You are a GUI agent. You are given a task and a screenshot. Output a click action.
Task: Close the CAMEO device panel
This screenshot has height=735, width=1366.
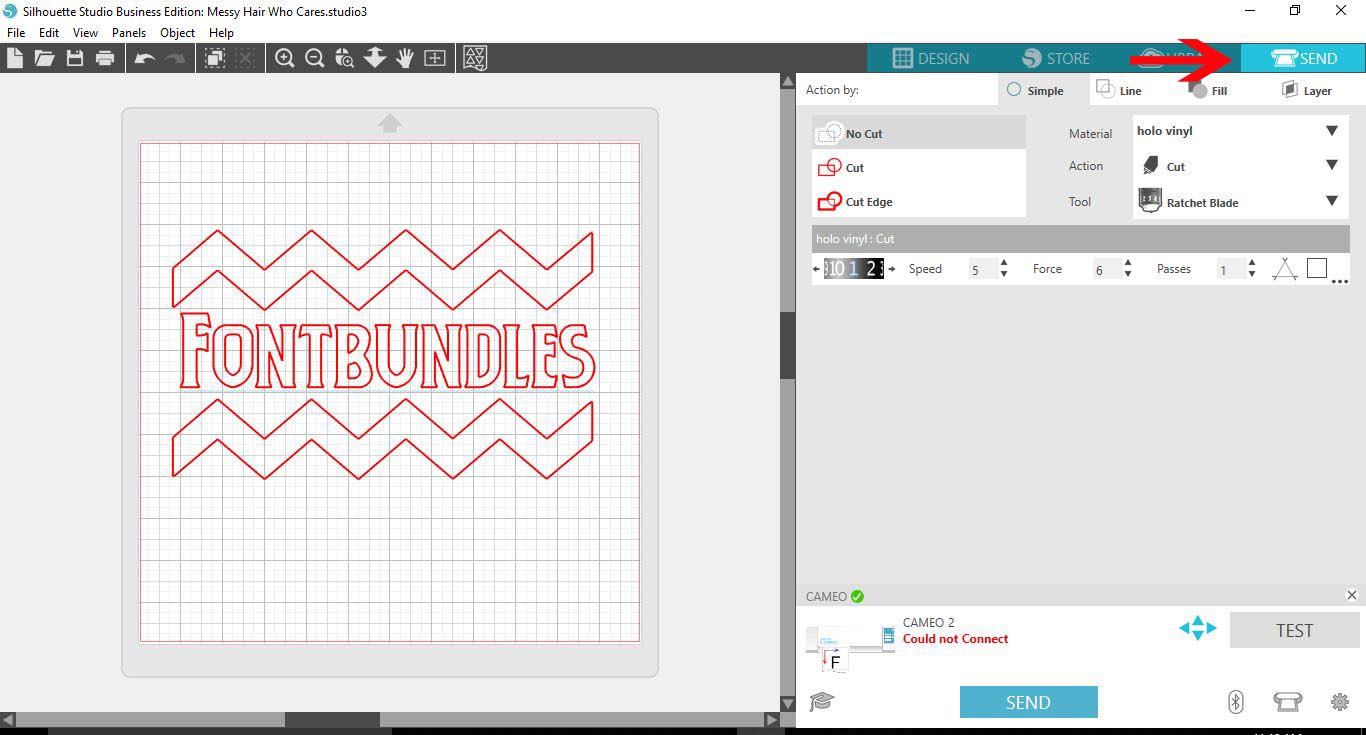1352,595
